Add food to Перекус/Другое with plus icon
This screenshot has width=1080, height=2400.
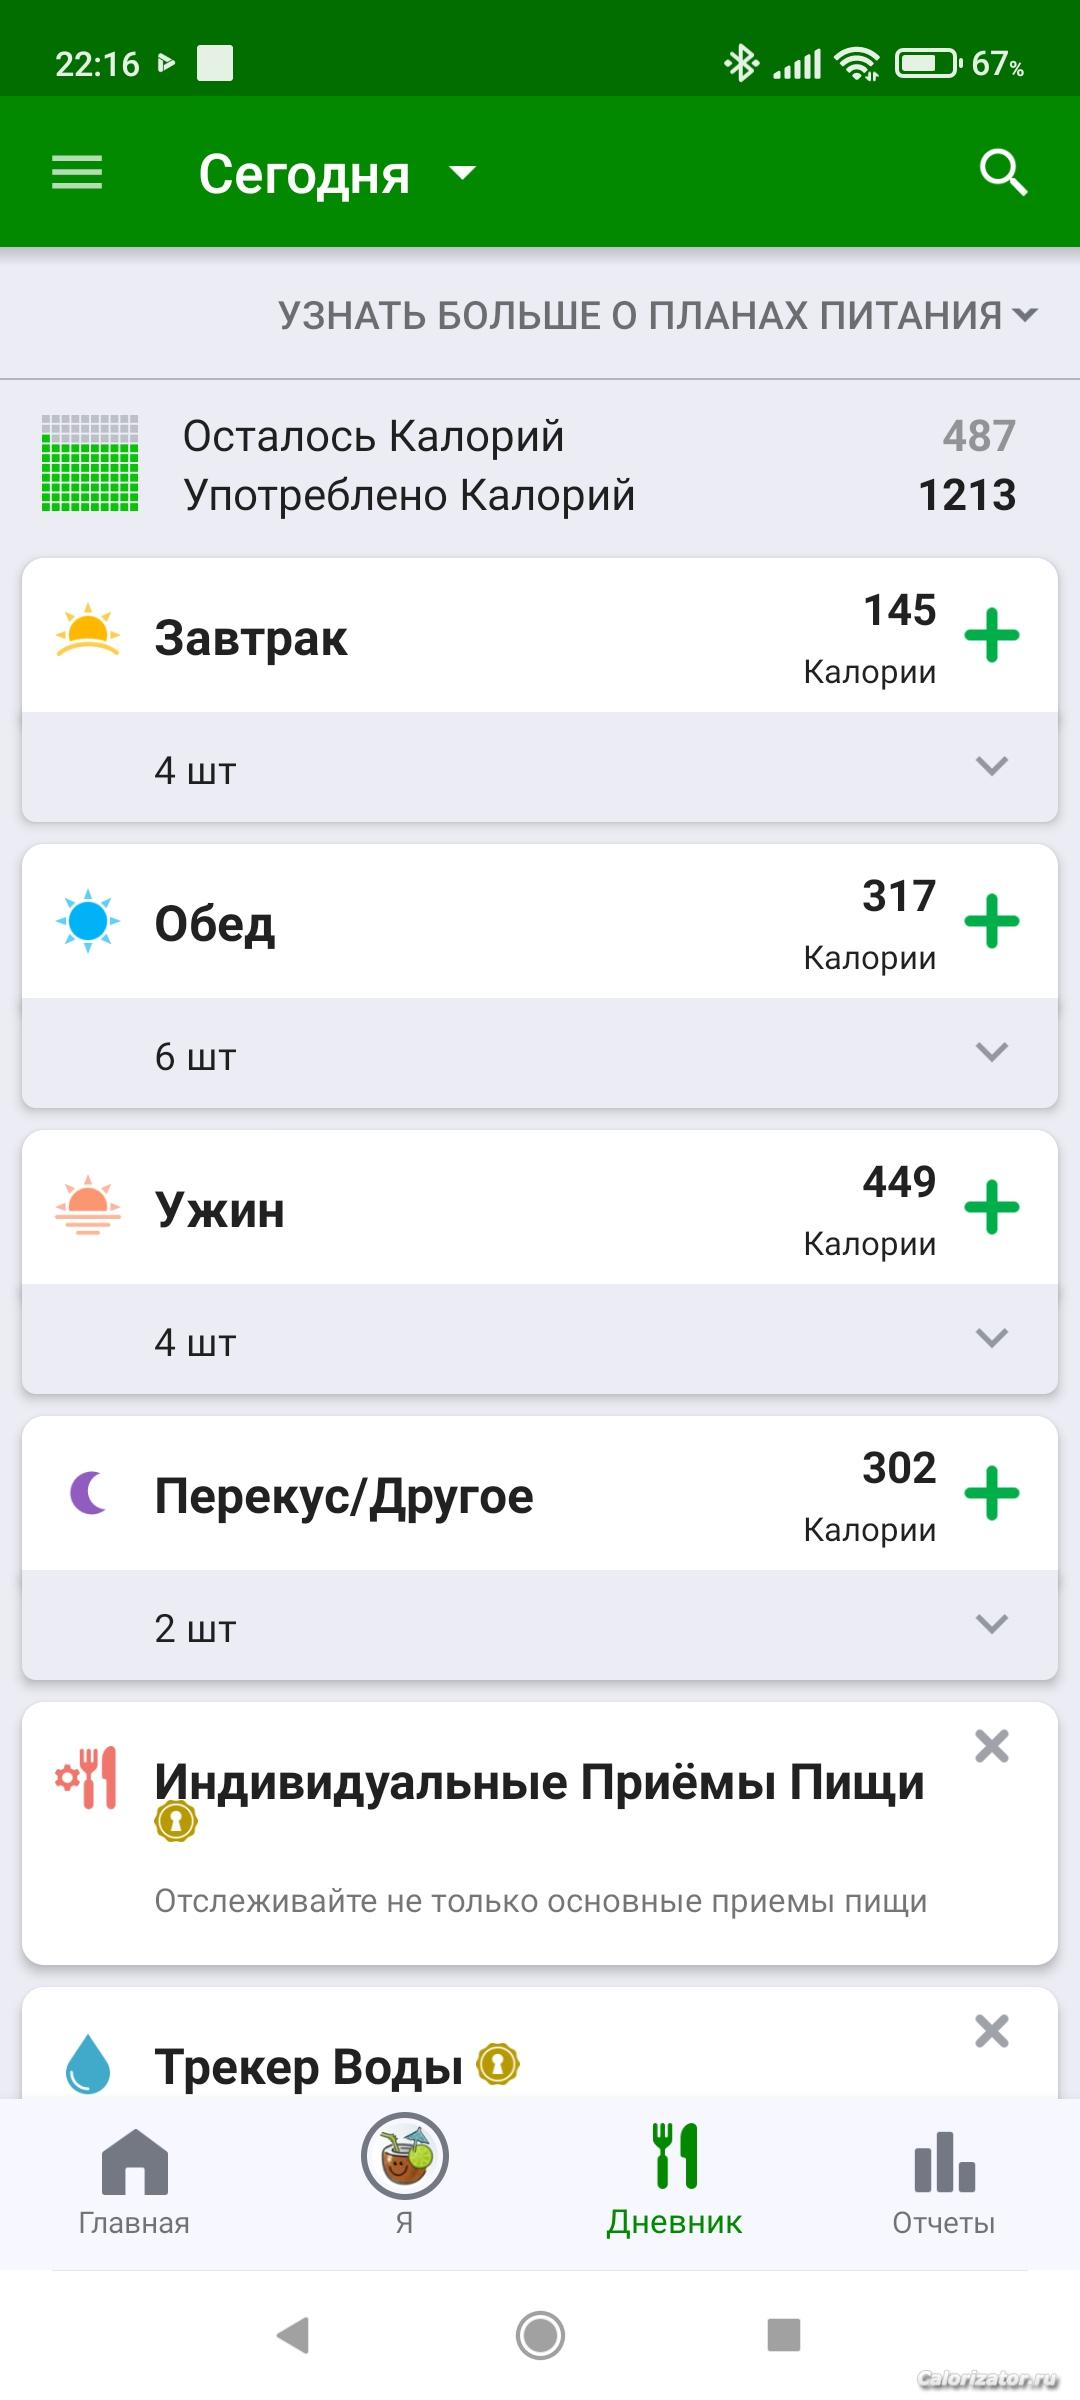point(991,1493)
